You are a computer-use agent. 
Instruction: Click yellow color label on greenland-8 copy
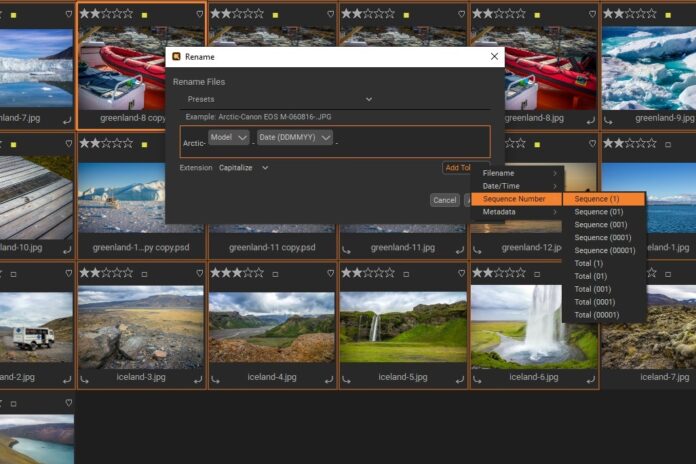click(144, 15)
